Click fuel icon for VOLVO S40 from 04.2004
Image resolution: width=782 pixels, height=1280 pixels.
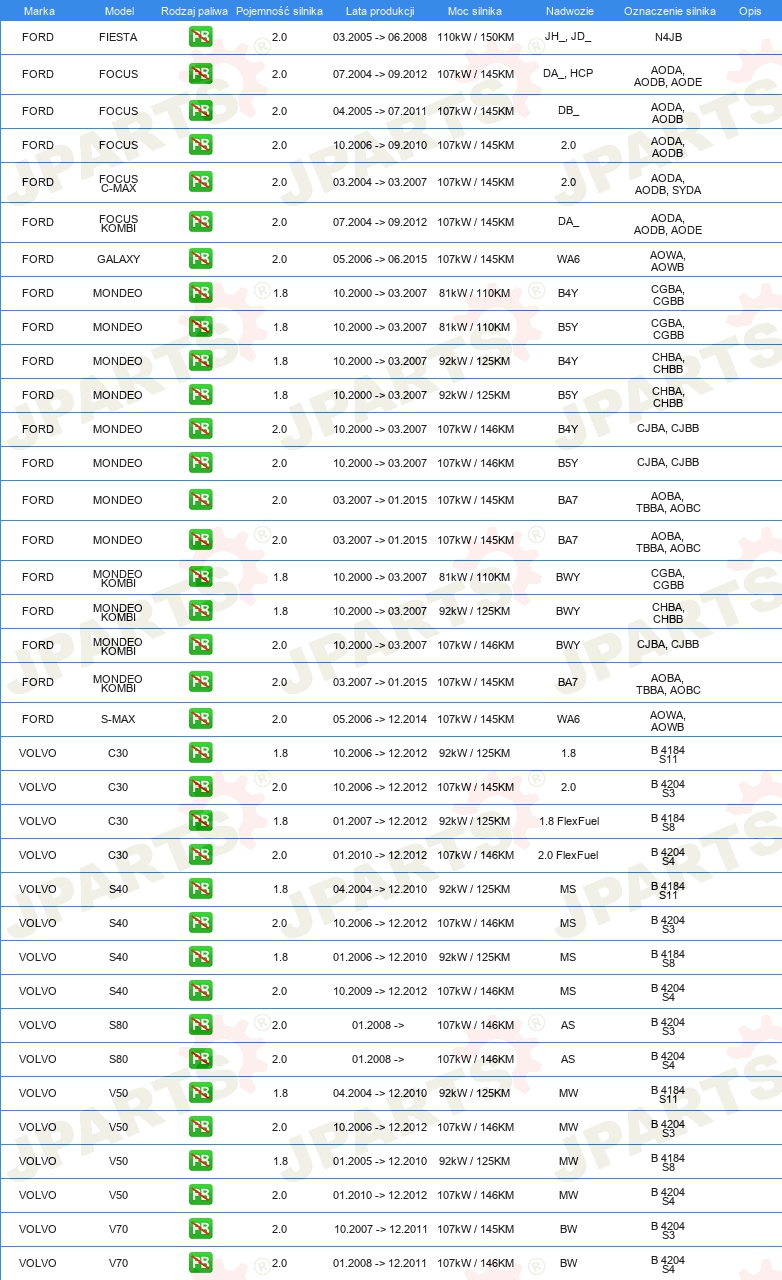[200, 889]
